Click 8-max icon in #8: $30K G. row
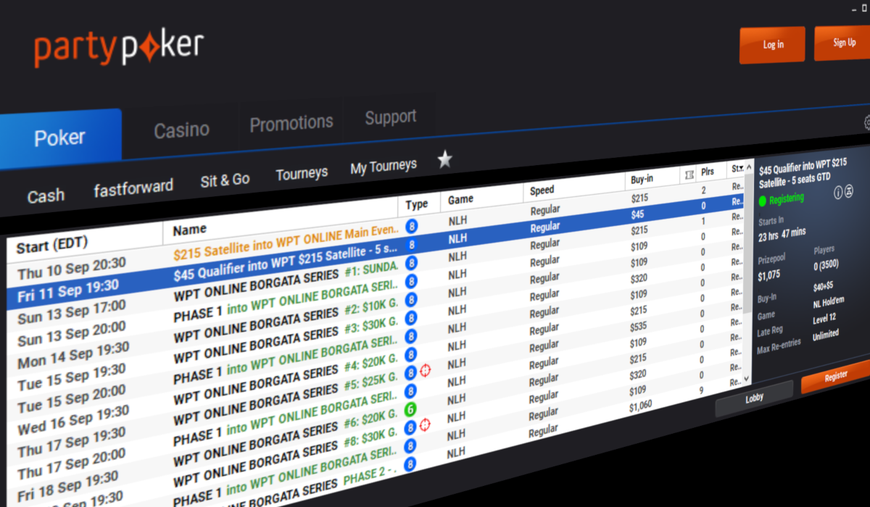The image size is (870, 507). [410, 428]
